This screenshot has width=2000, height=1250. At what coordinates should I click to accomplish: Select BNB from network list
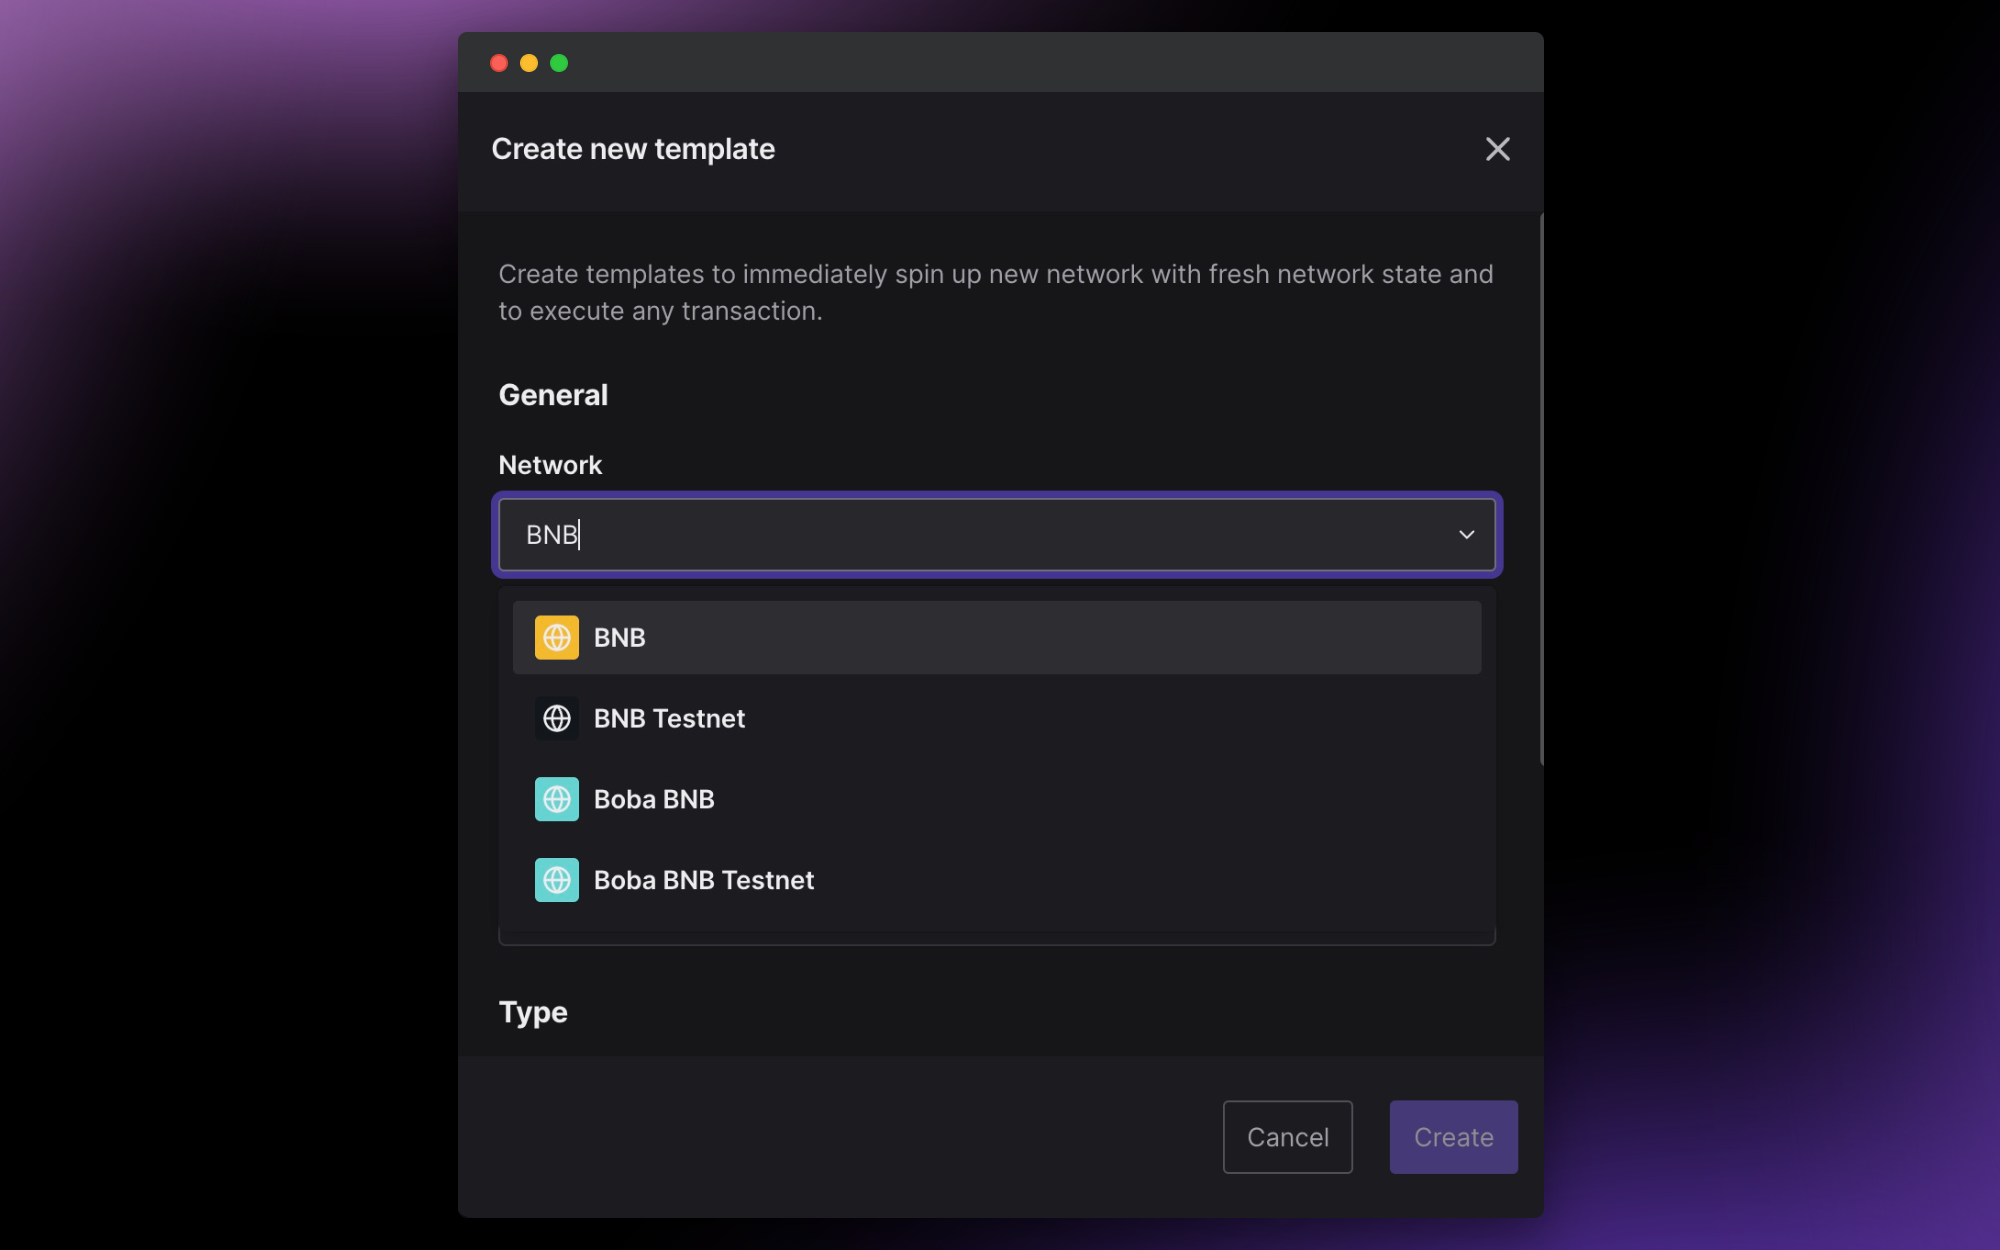pos(619,637)
